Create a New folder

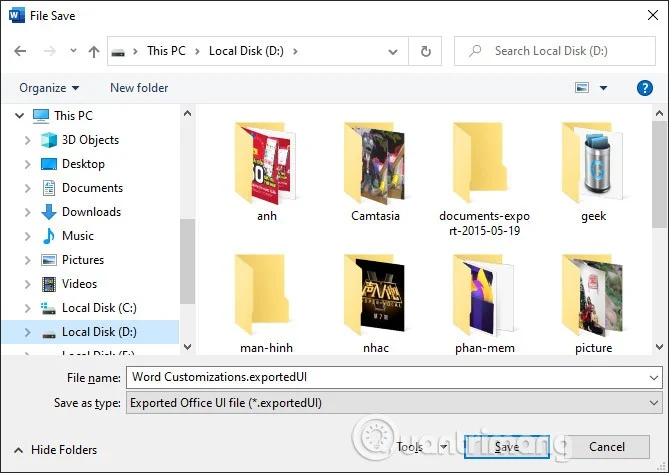tap(139, 88)
